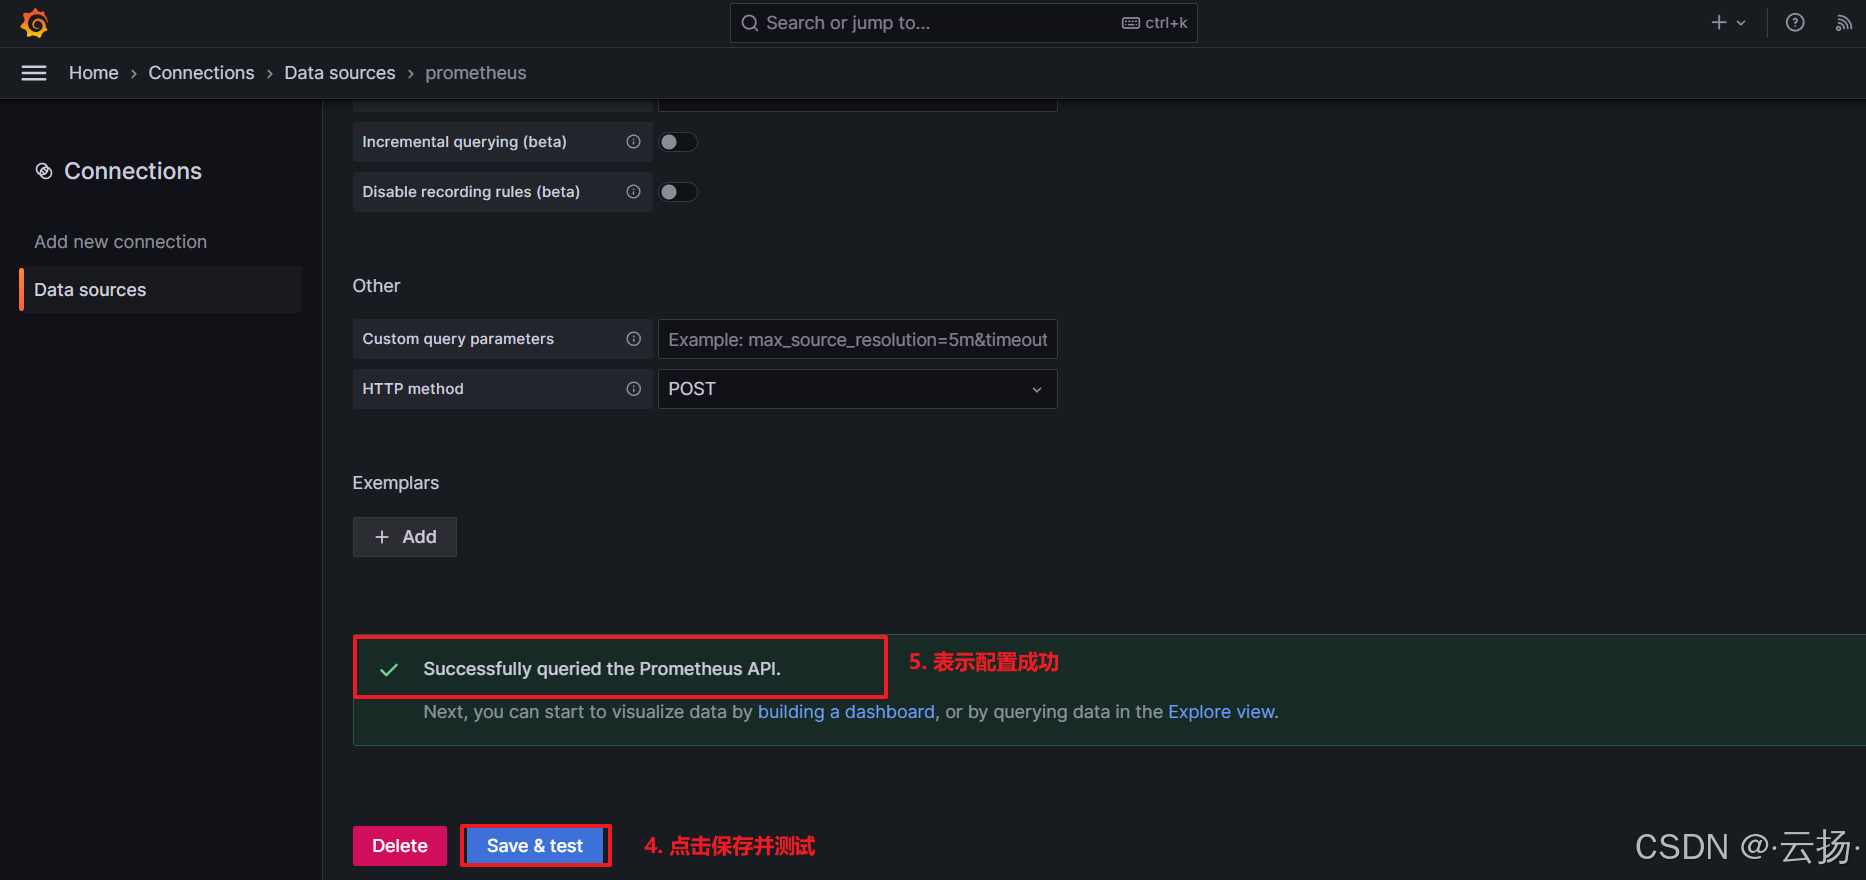This screenshot has height=880, width=1866.
Task: Click the prometheus breadcrumb text
Action: coord(476,73)
